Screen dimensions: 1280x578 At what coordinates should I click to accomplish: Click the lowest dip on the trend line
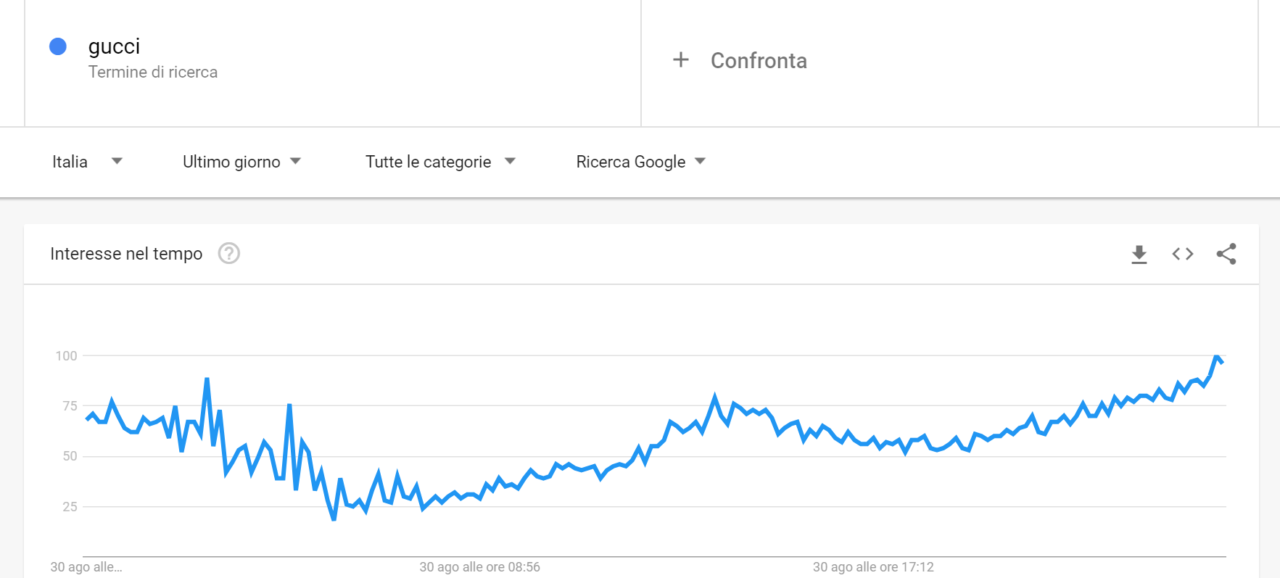tap(334, 519)
